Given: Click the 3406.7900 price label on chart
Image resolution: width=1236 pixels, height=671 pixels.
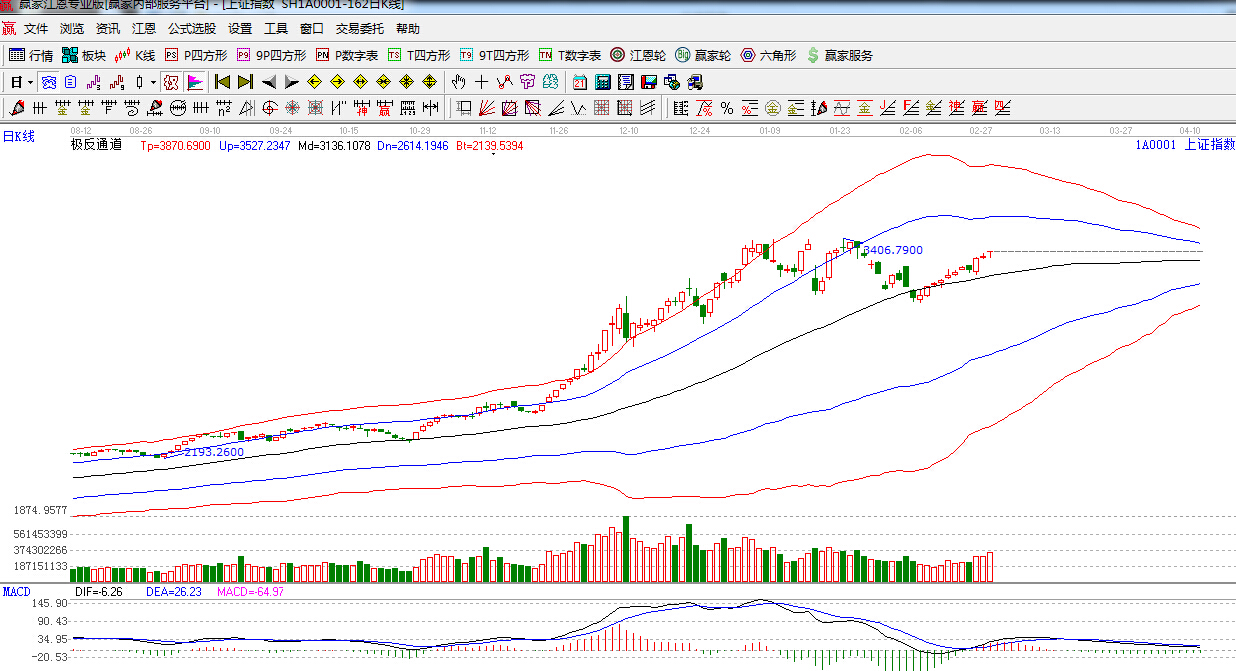Looking at the screenshot, I should pos(892,250).
